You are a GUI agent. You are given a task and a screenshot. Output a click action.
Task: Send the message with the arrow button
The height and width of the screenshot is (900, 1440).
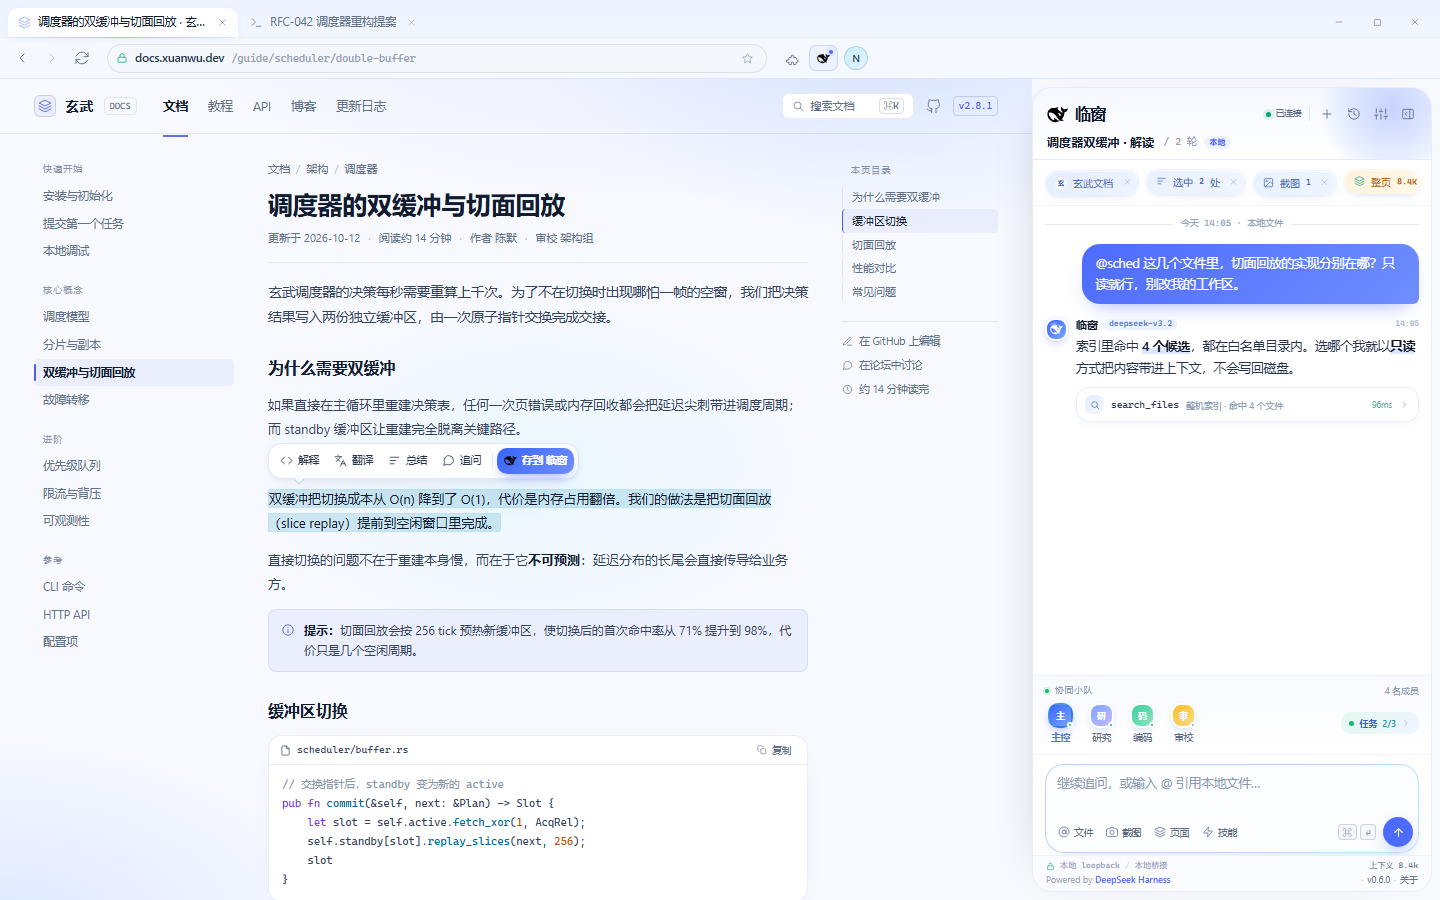click(x=1398, y=832)
